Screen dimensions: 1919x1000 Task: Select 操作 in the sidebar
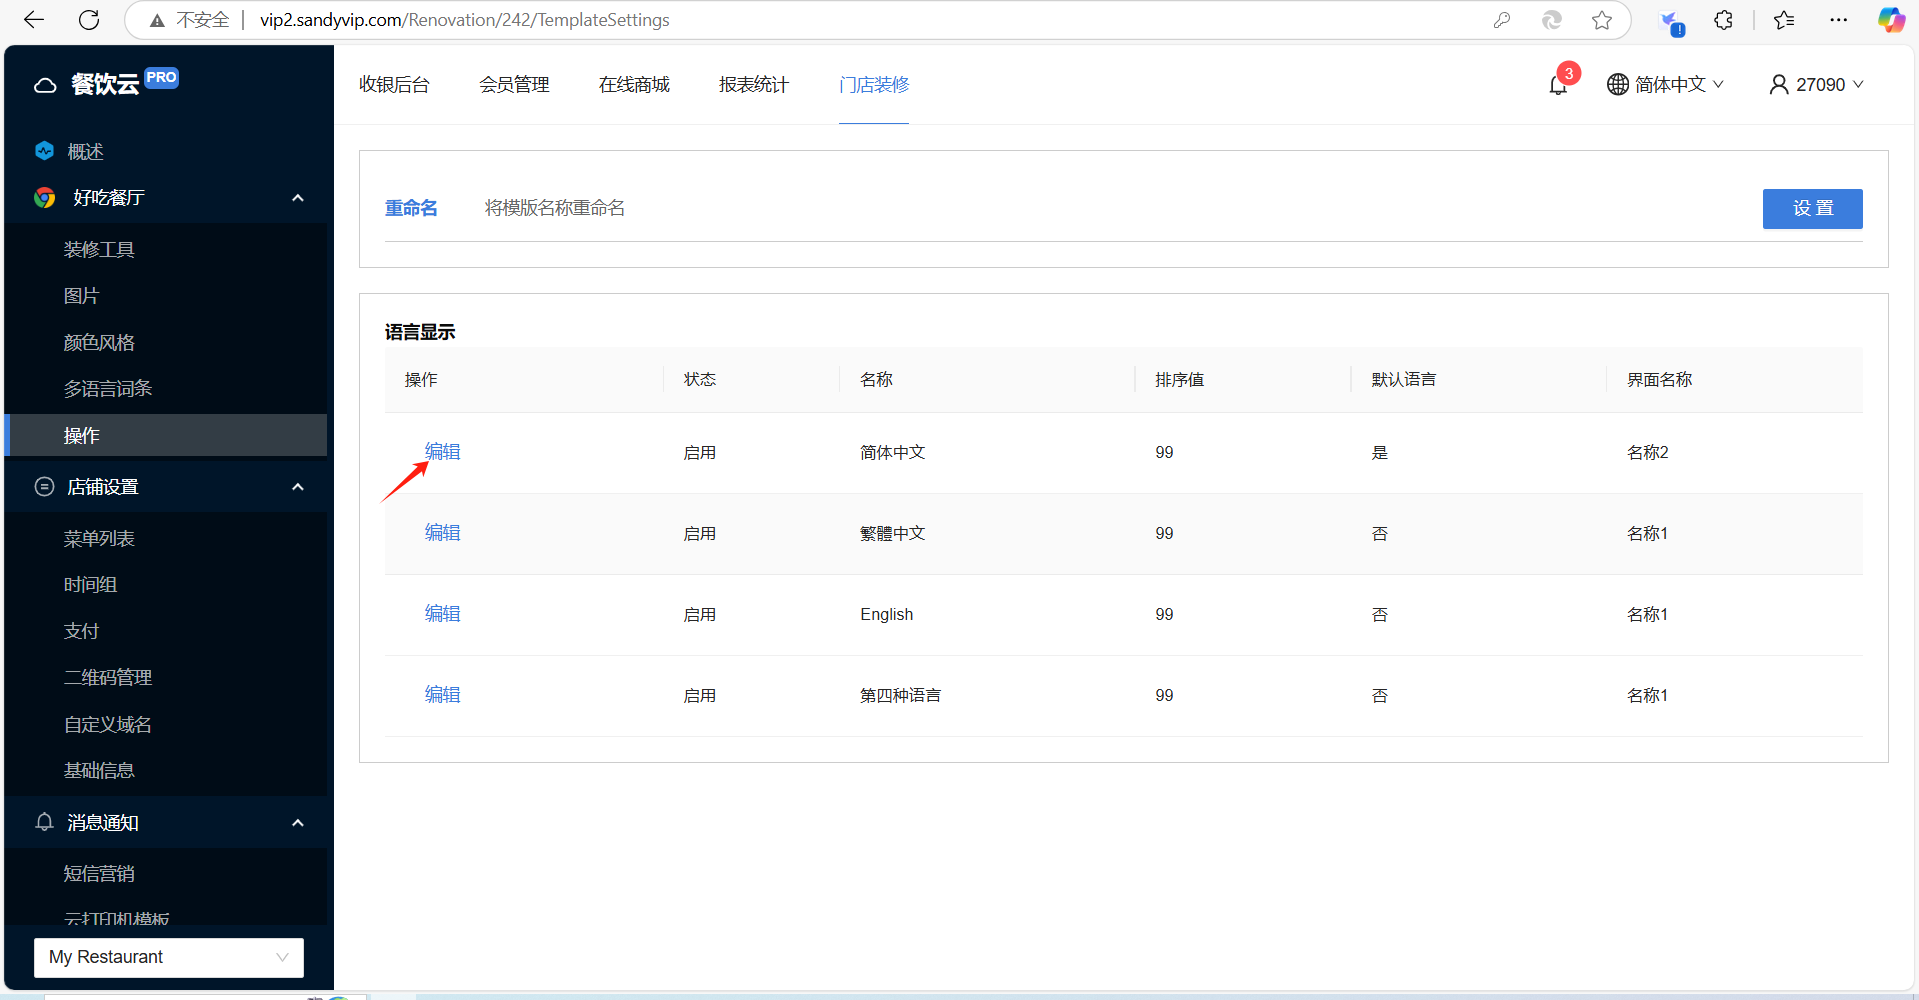click(165, 435)
